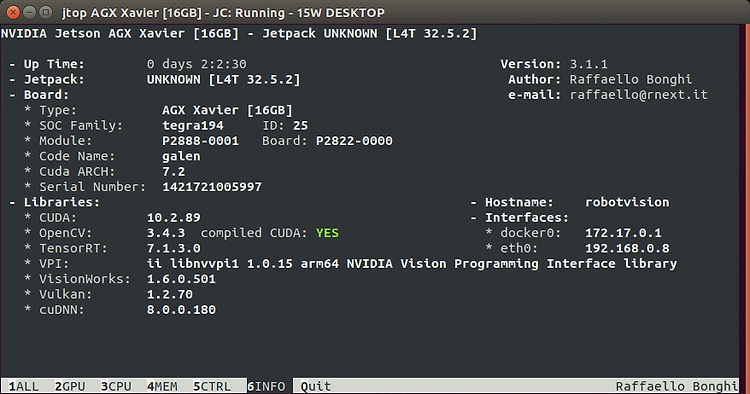Click the Cuda ARCH value 7.2
This screenshot has height=394, width=750.
click(174, 172)
